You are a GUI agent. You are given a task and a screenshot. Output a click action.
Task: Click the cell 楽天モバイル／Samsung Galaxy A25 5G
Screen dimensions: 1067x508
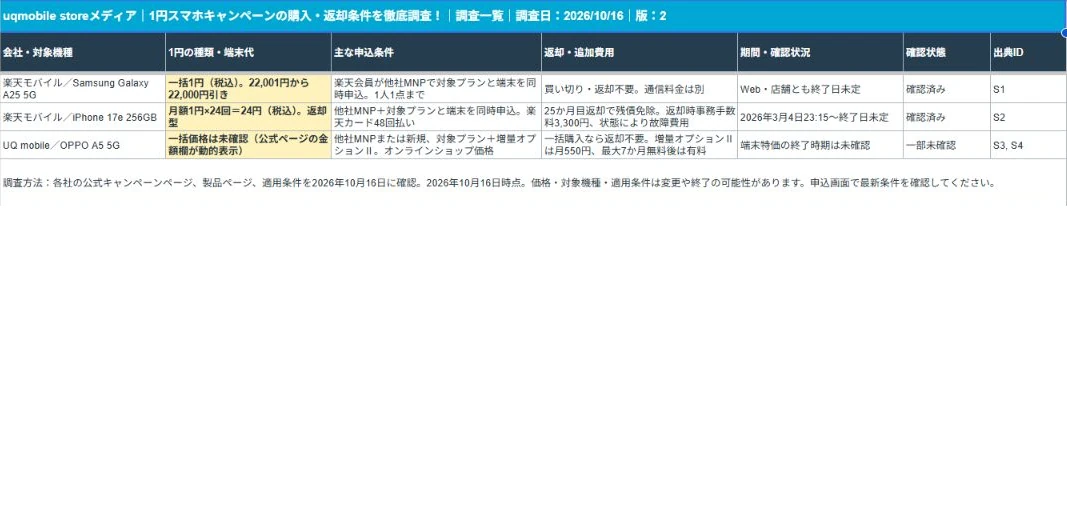point(82,88)
